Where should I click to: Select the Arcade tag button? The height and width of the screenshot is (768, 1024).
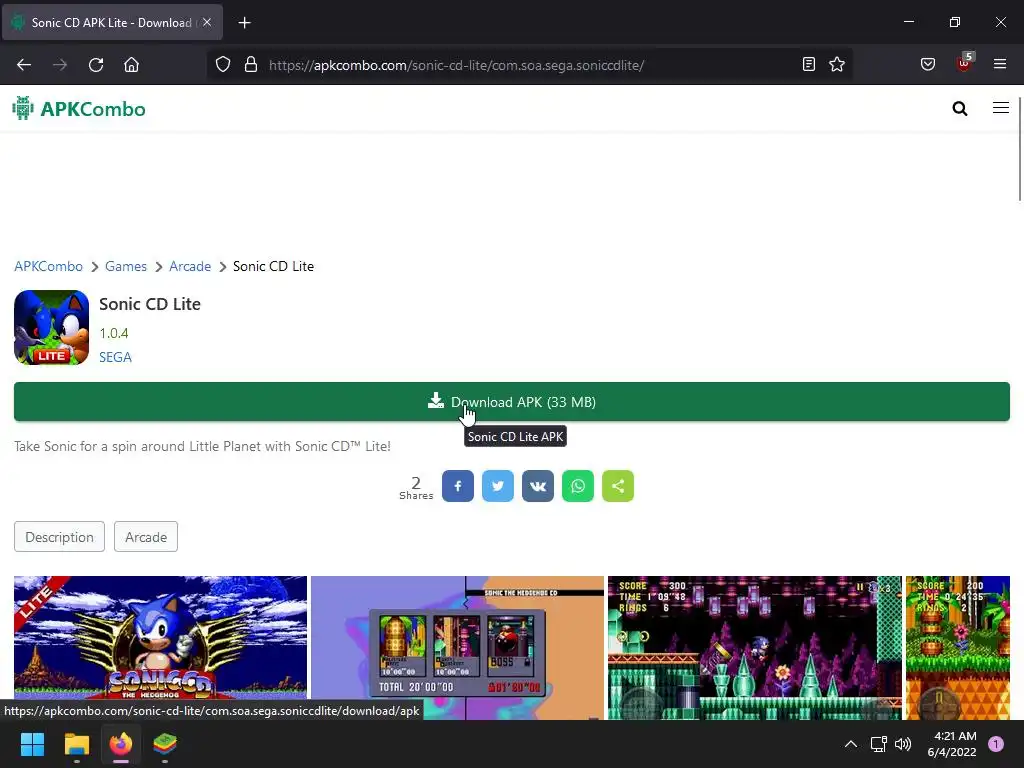(146, 537)
